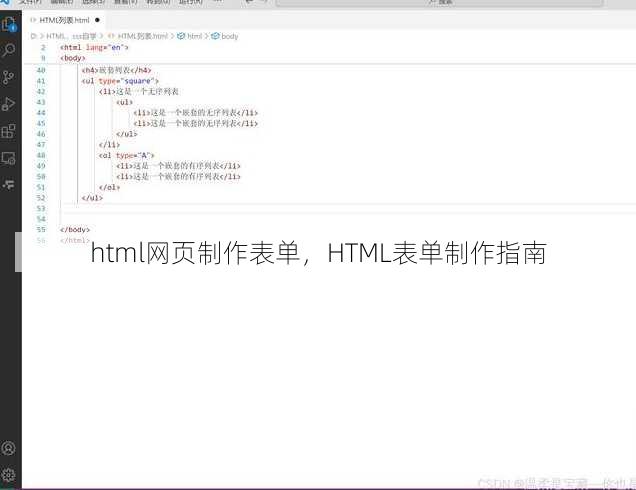Image resolution: width=636 pixels, height=490 pixels.
Task: Jump to sticky body opening tag line
Action: [73, 58]
